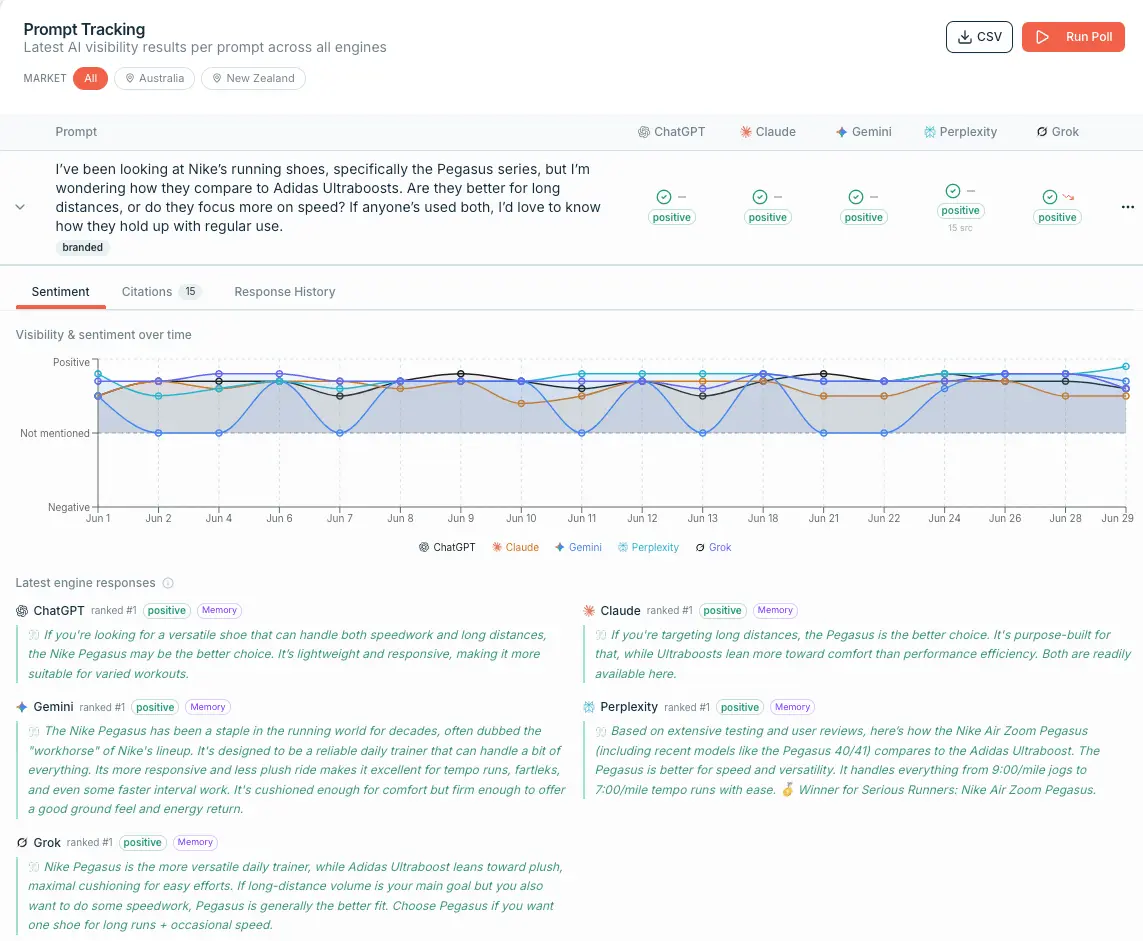Click the location pin icon in Australia filter

[130, 78]
